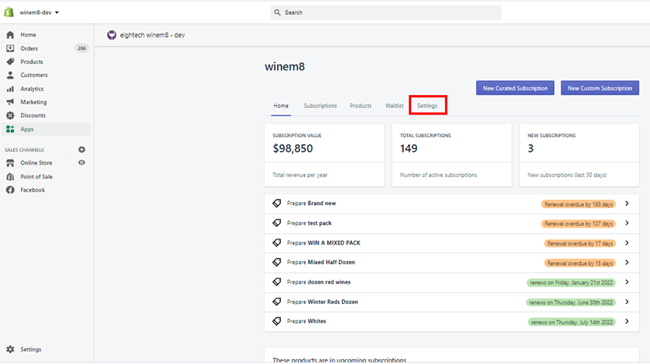Expand Mixed Half Dozen row chevron
Screen dimensions: 650x364
click(x=627, y=262)
